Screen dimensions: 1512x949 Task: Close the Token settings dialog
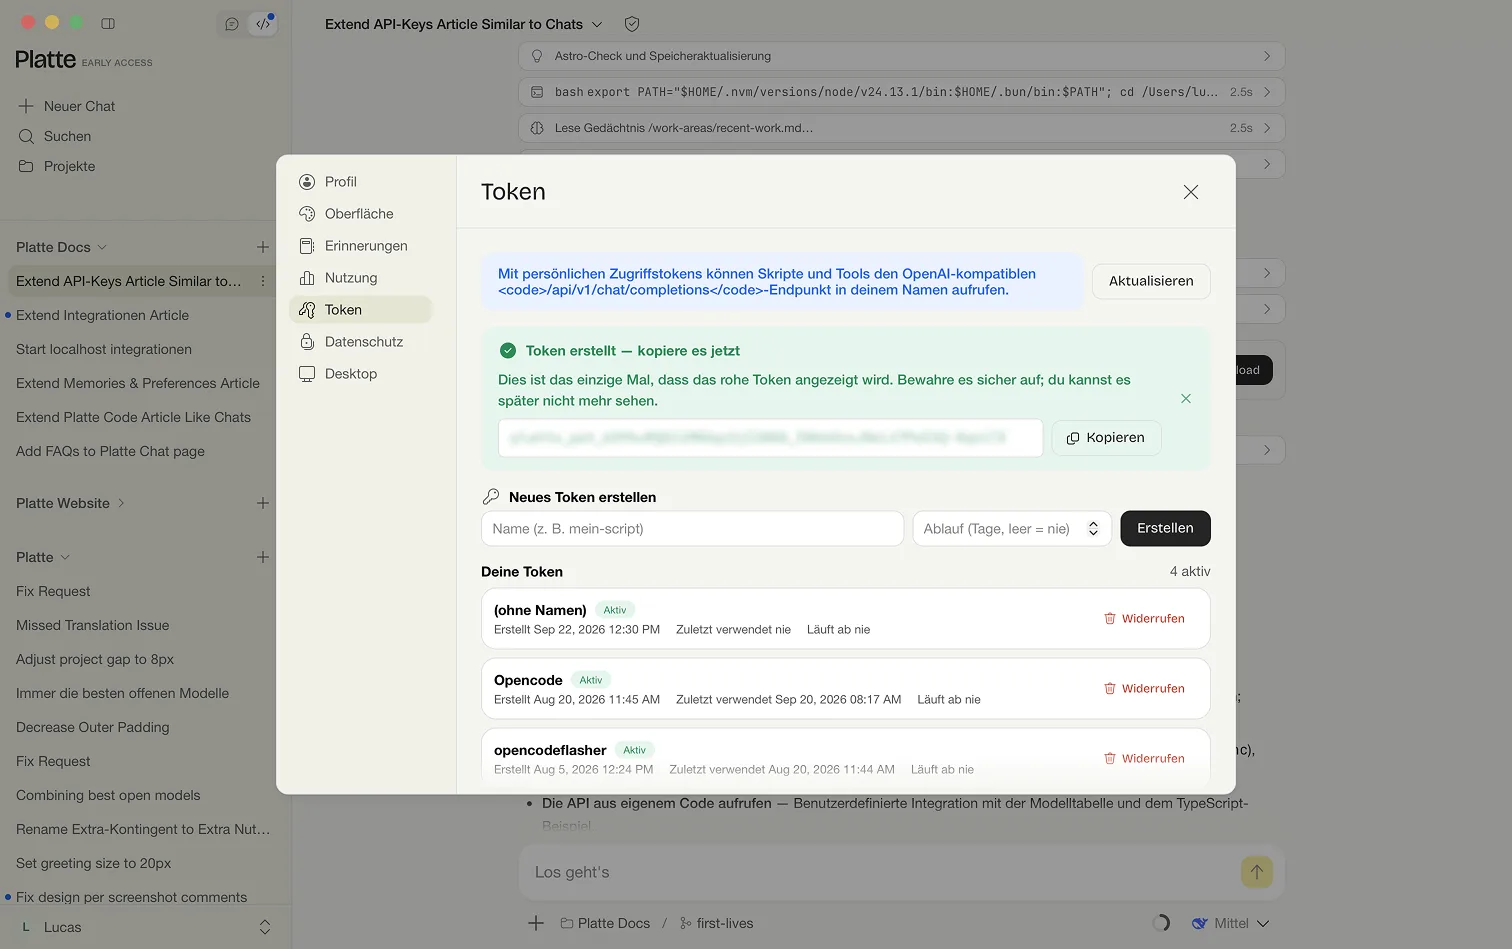(1191, 192)
